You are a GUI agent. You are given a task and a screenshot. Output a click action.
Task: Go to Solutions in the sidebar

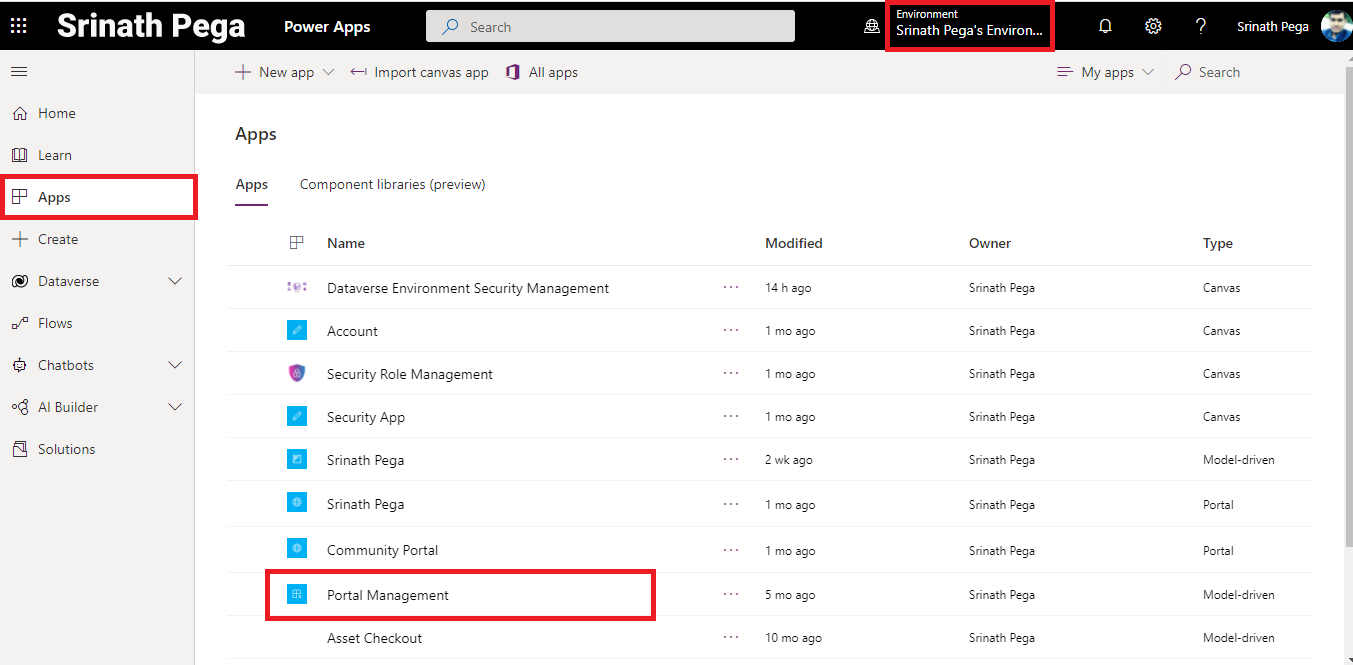66,449
